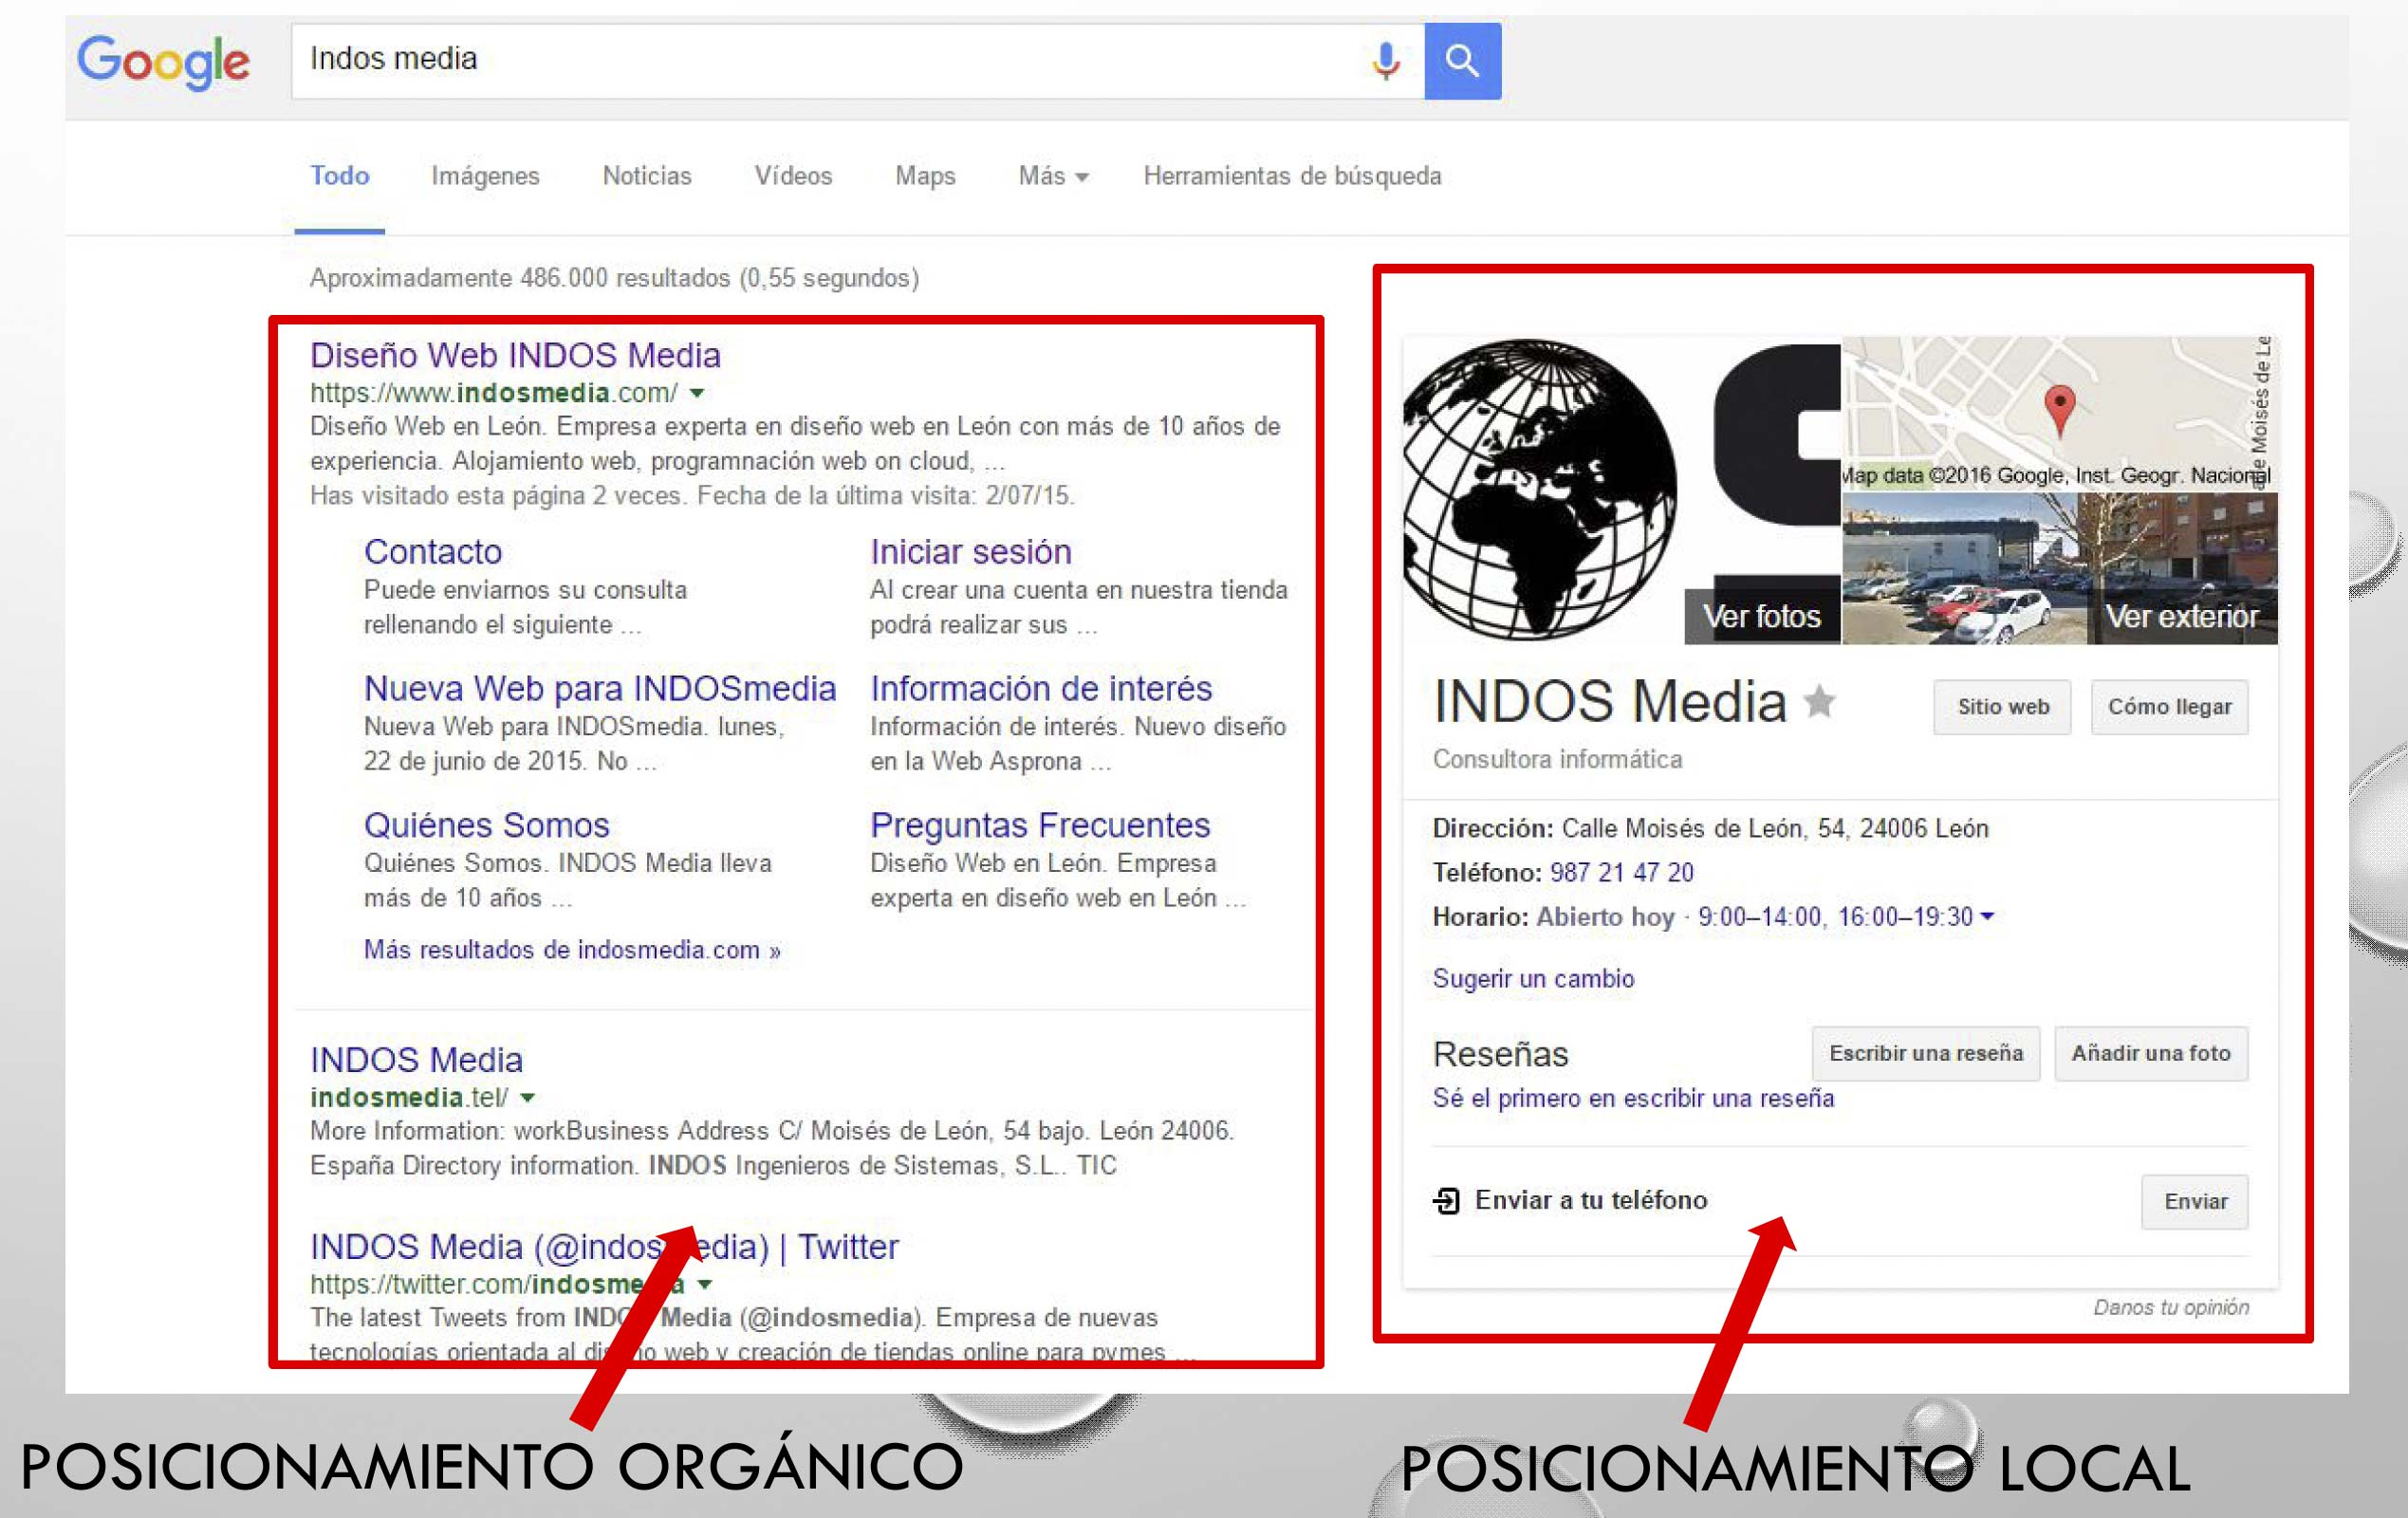2408x1518 pixels.
Task: Click the Sitio web button
Action: [2003, 706]
